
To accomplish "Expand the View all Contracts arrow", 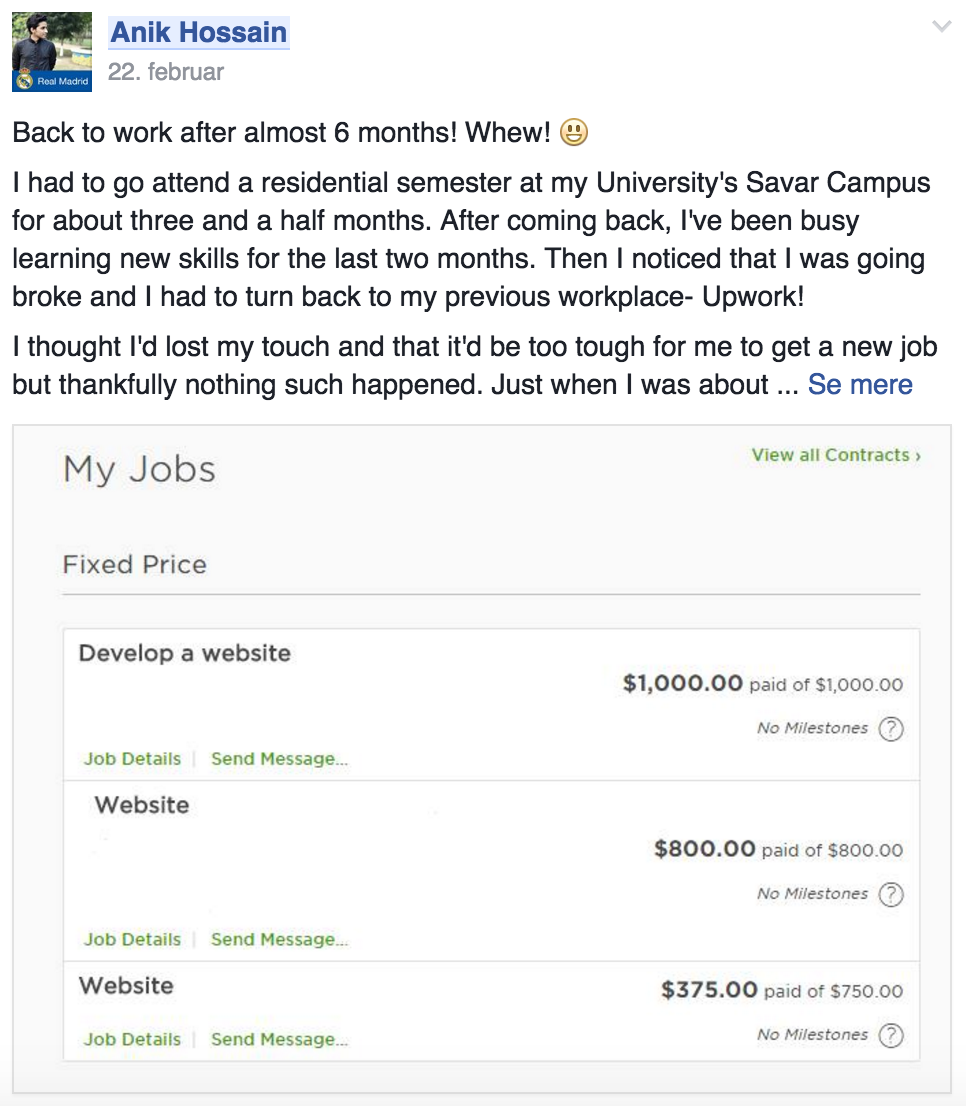I will [917, 456].
